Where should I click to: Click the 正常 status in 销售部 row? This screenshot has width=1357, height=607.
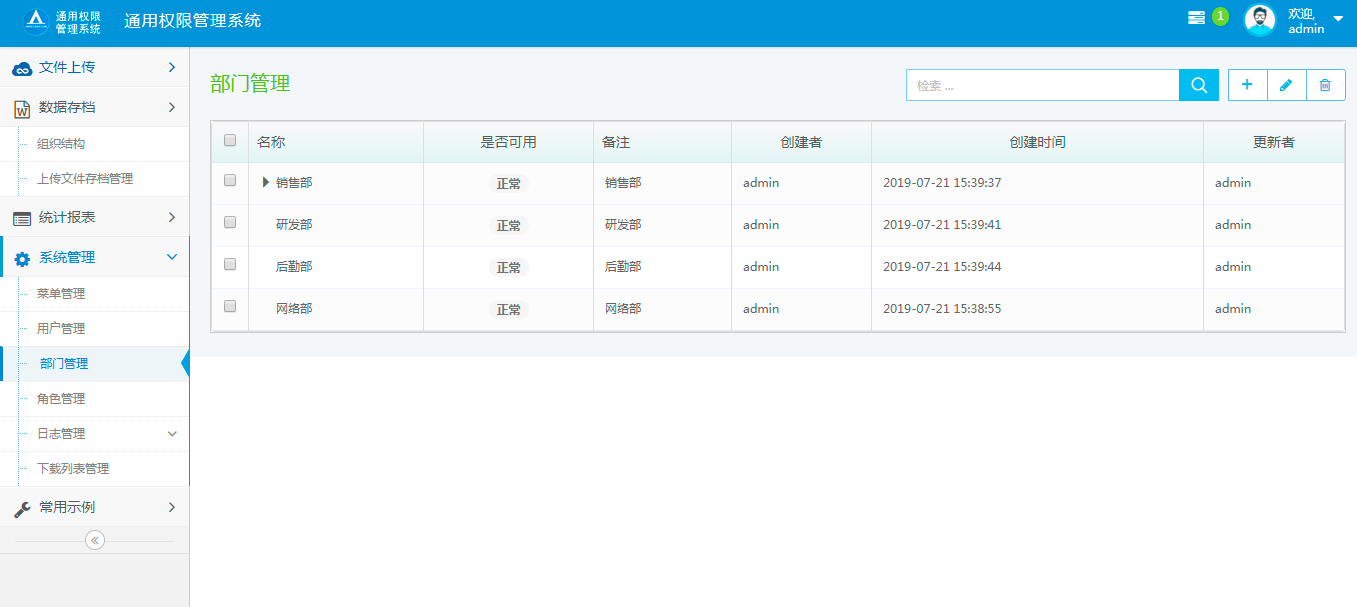coord(509,184)
